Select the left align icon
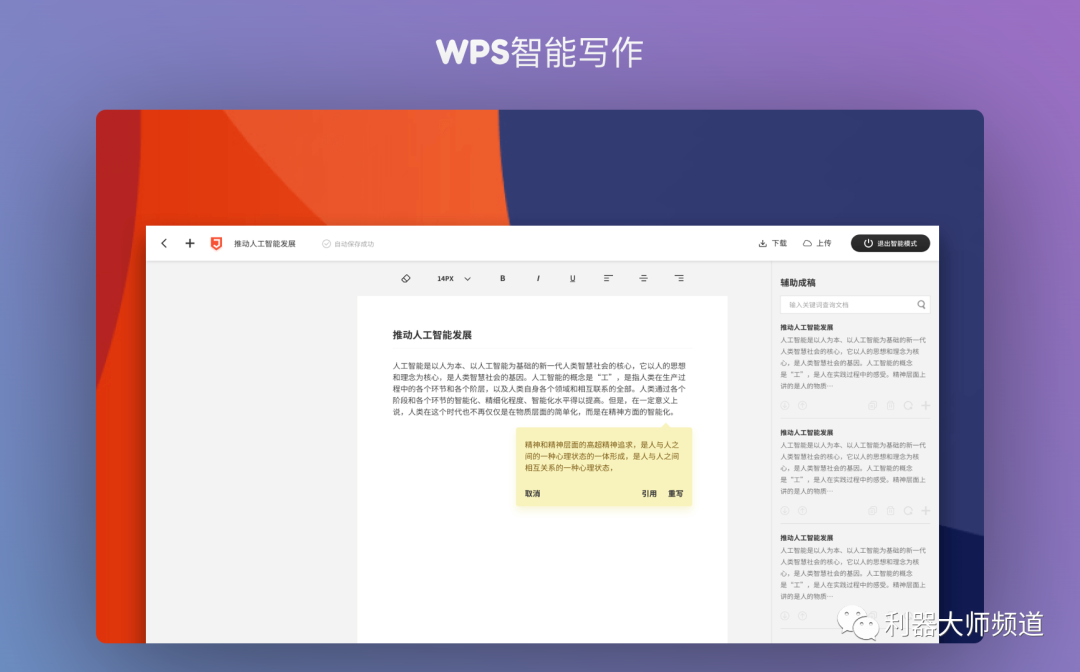The height and width of the screenshot is (672, 1080). (607, 279)
